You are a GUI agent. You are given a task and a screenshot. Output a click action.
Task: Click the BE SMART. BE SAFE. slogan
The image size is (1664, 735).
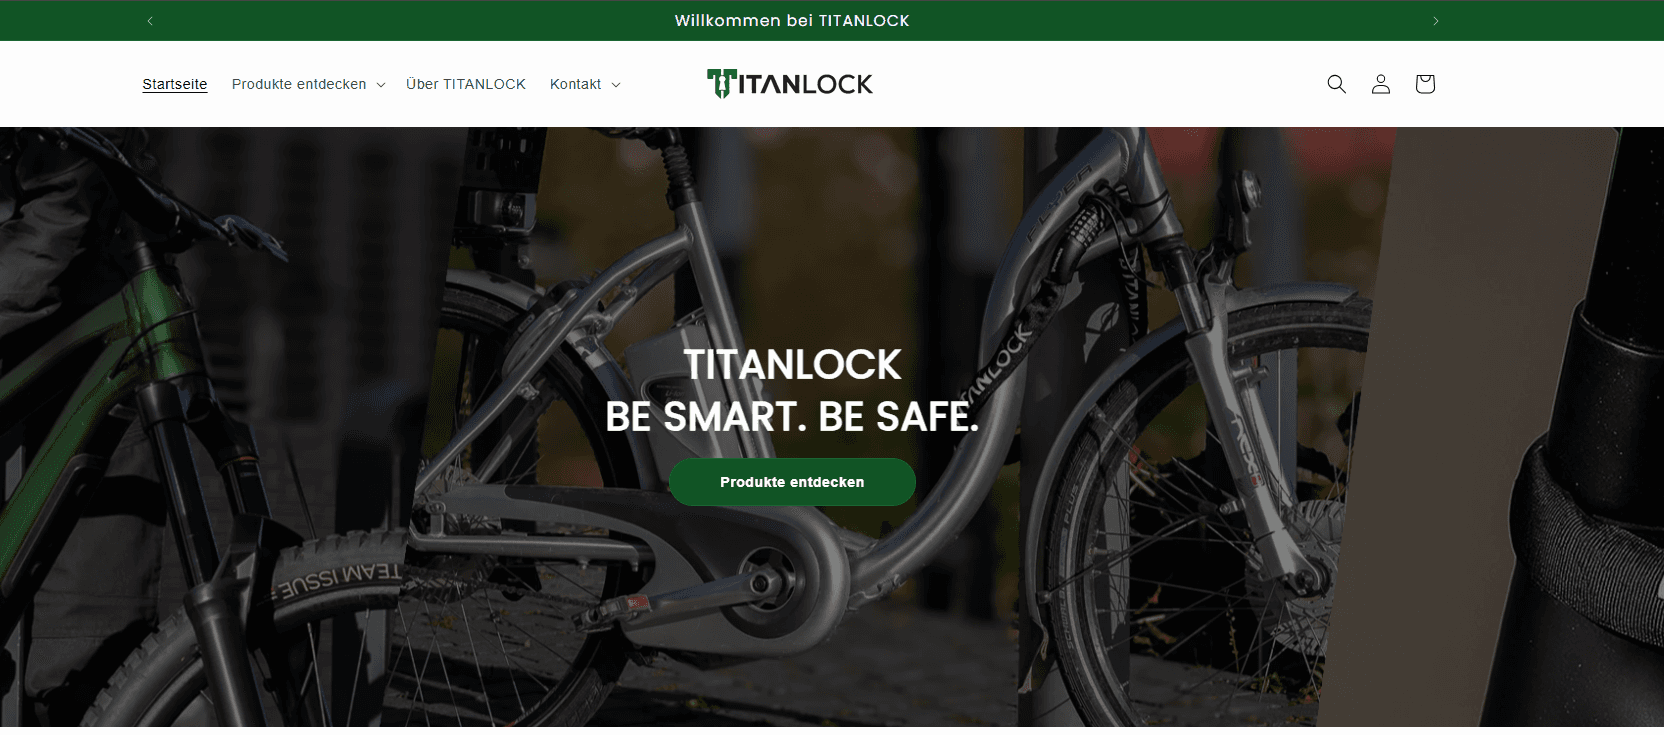[792, 417]
